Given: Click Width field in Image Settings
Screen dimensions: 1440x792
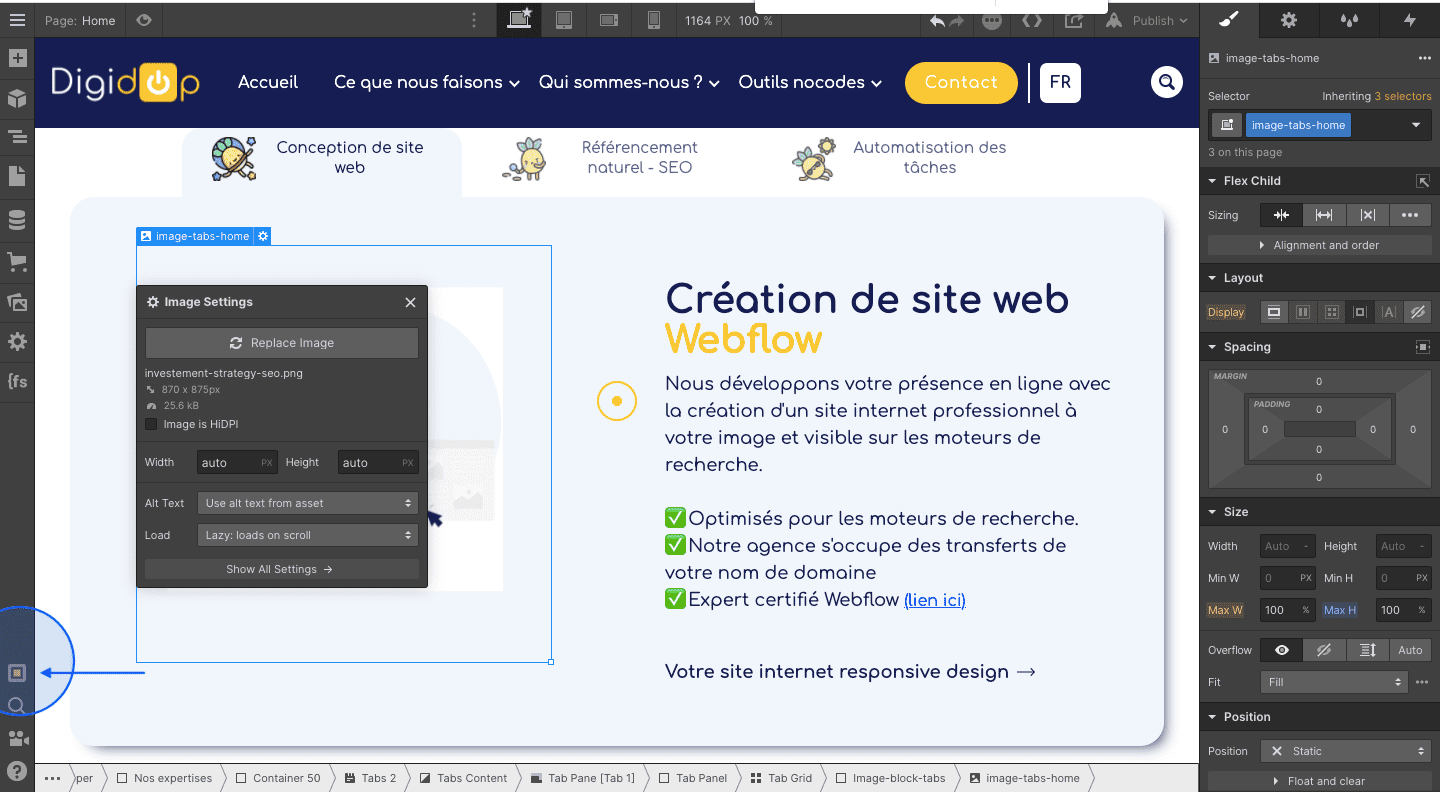Looking at the screenshot, I should click(237, 463).
